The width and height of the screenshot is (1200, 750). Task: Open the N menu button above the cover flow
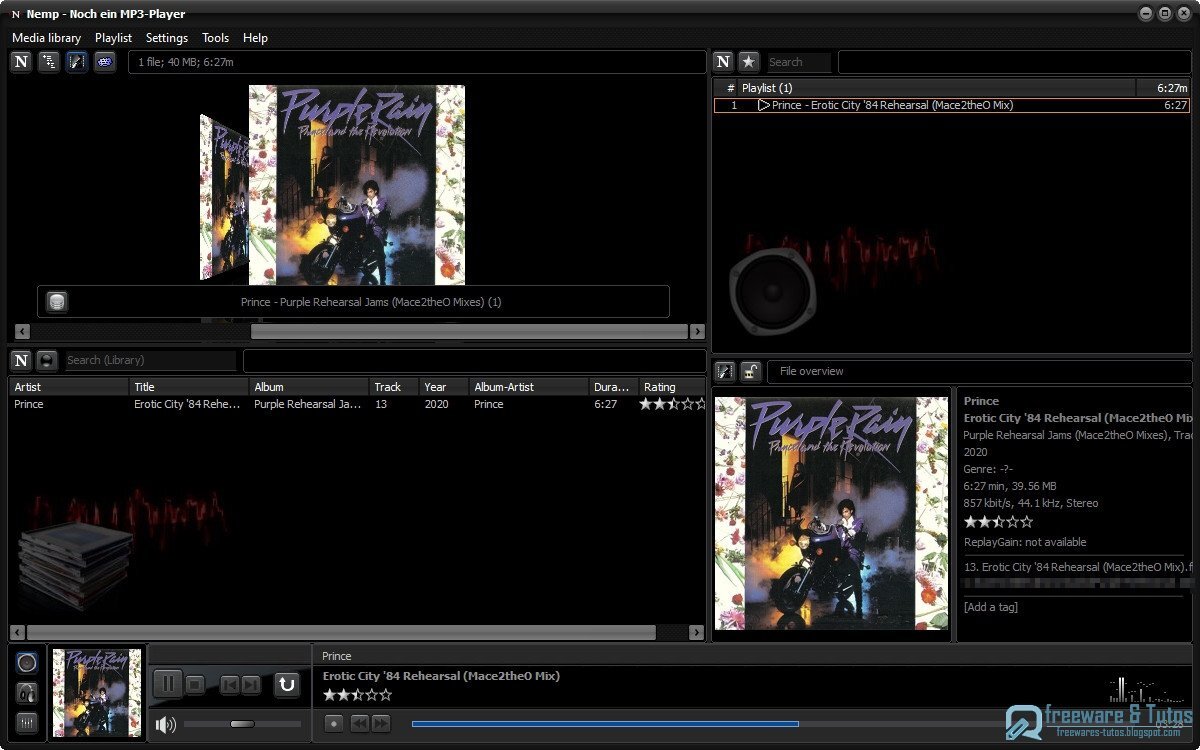[x=21, y=62]
